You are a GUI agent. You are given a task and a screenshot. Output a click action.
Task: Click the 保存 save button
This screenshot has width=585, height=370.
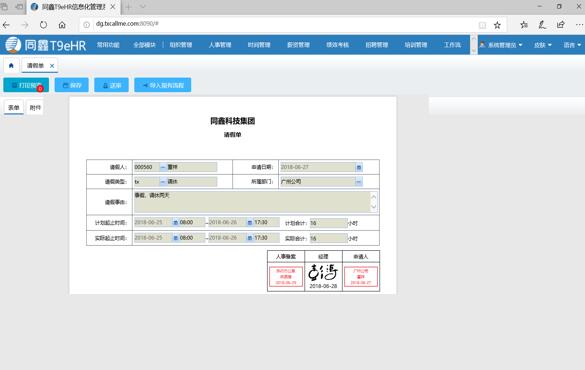click(72, 85)
